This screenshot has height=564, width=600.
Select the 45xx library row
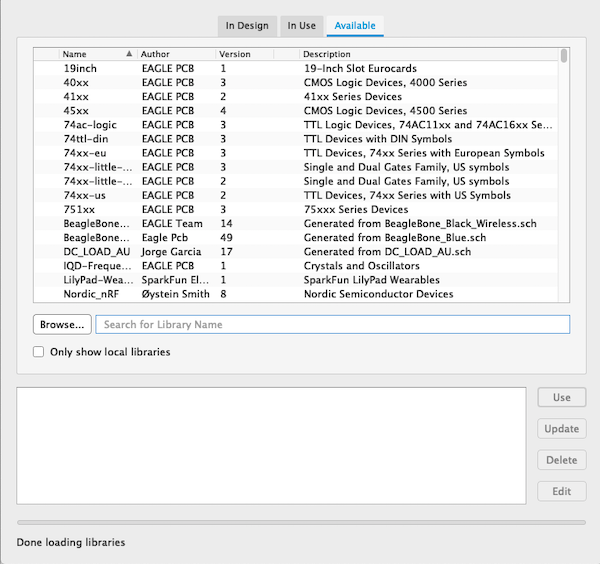pyautogui.click(x=296, y=111)
